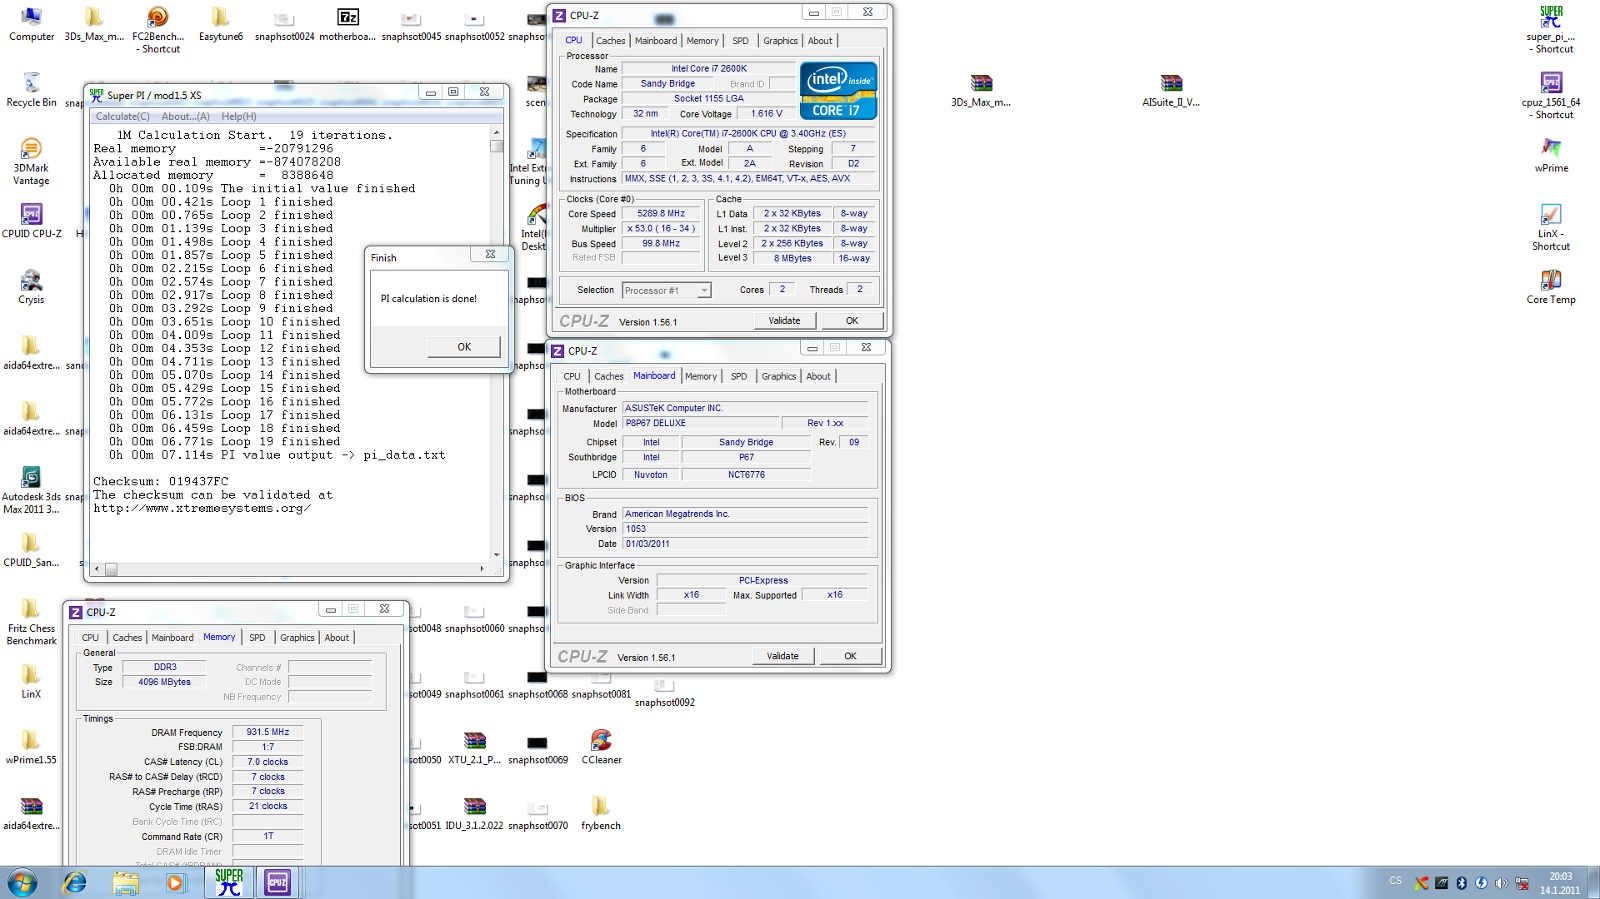Open LinX - Shortcut icon on the right
Image resolution: width=1600 pixels, height=899 pixels.
click(x=1551, y=227)
